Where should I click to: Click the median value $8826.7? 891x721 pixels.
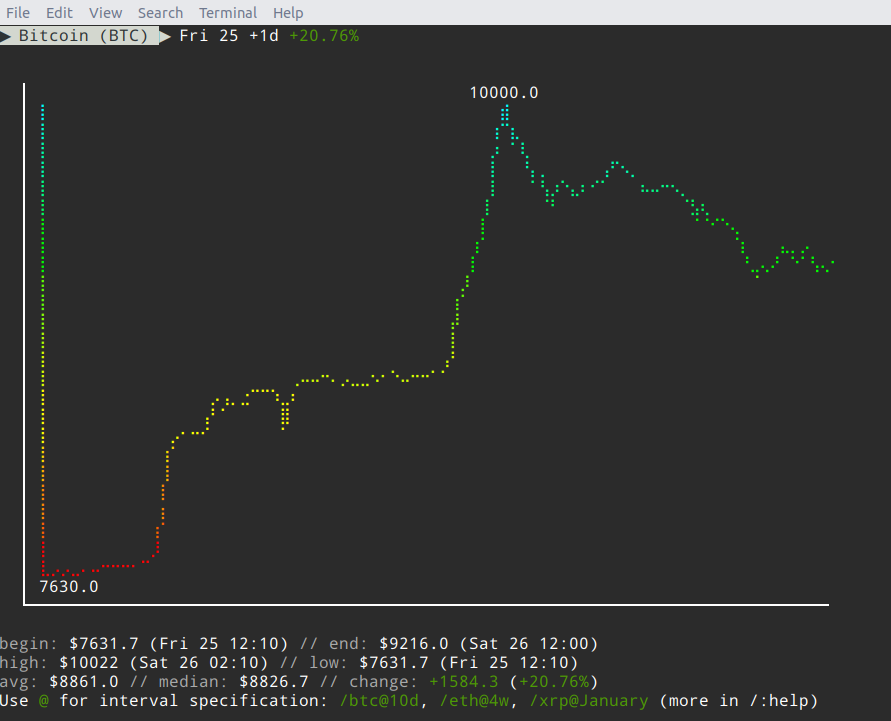[274, 681]
